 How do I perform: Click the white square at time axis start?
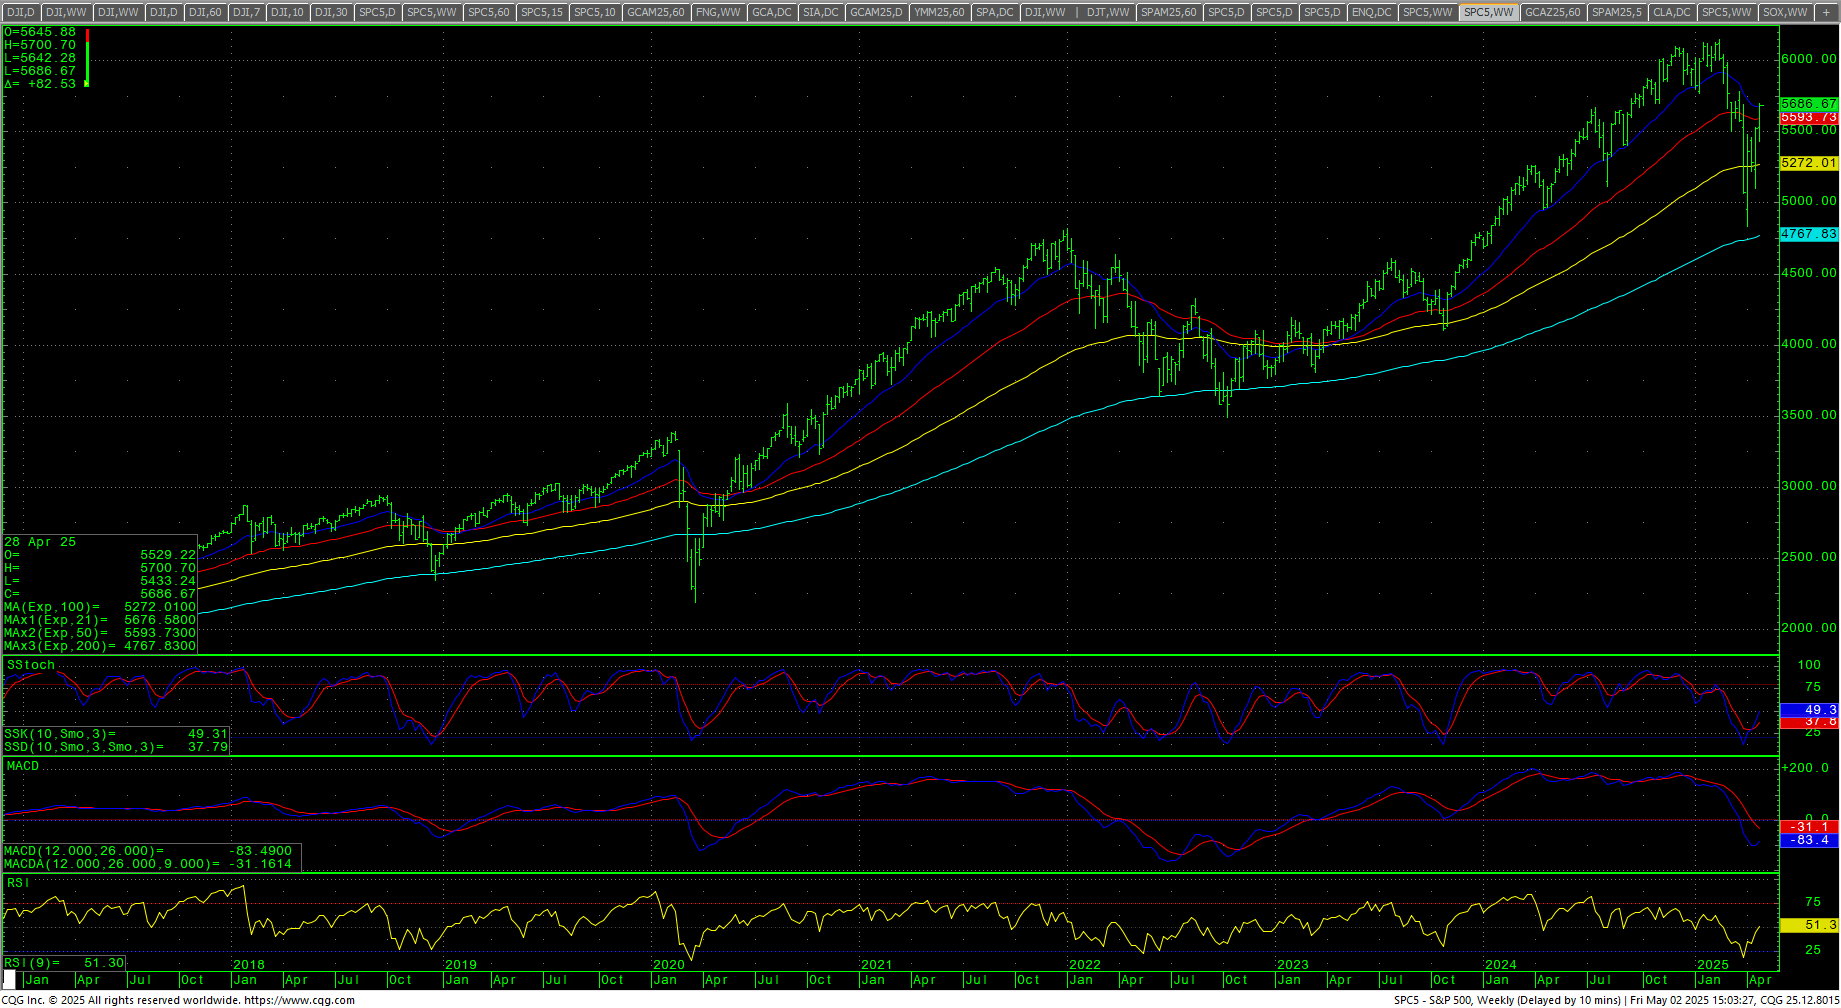point(10,978)
